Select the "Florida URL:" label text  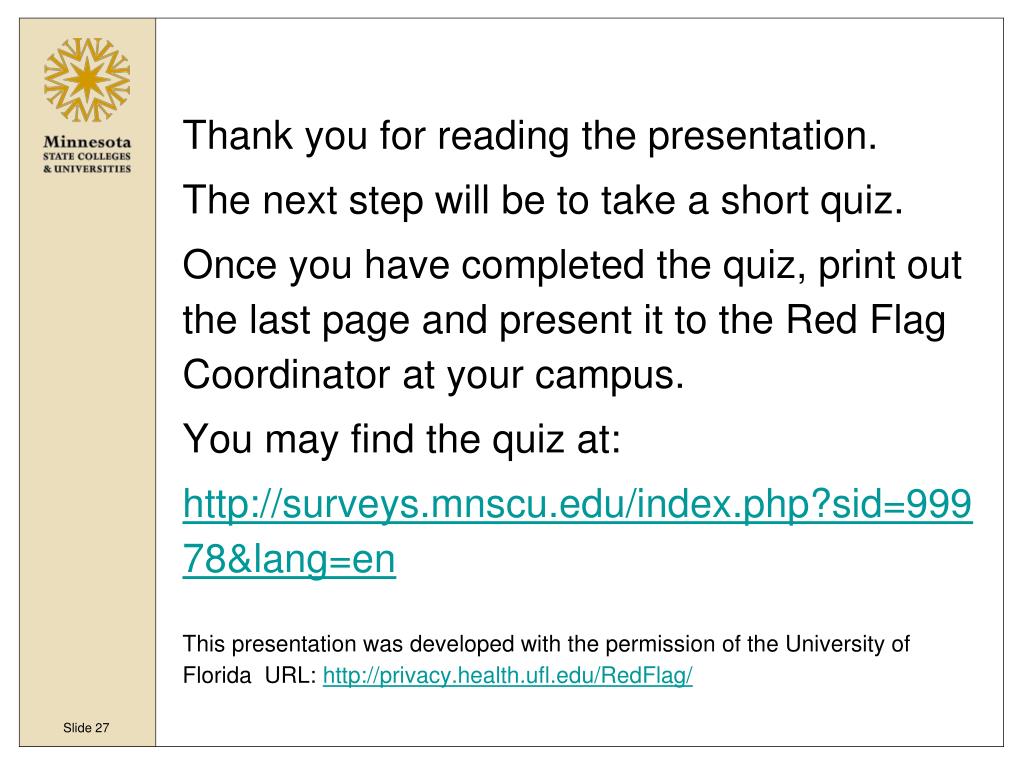pyautogui.click(x=249, y=675)
